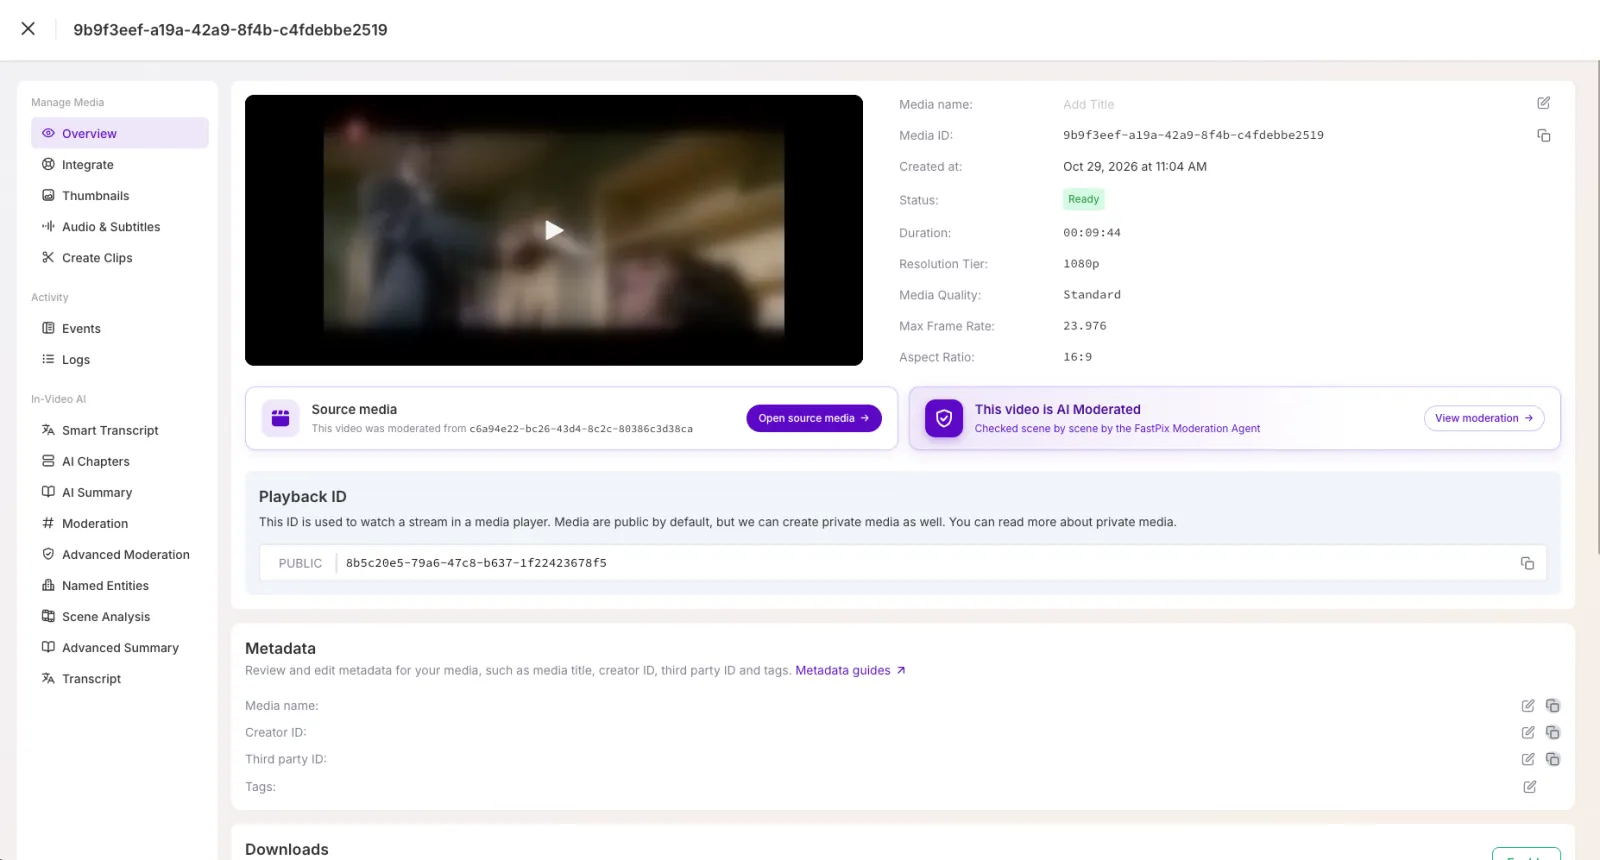Viewport: 1600px width, 860px height.
Task: Click the Playback ID value field
Action: [903, 563]
